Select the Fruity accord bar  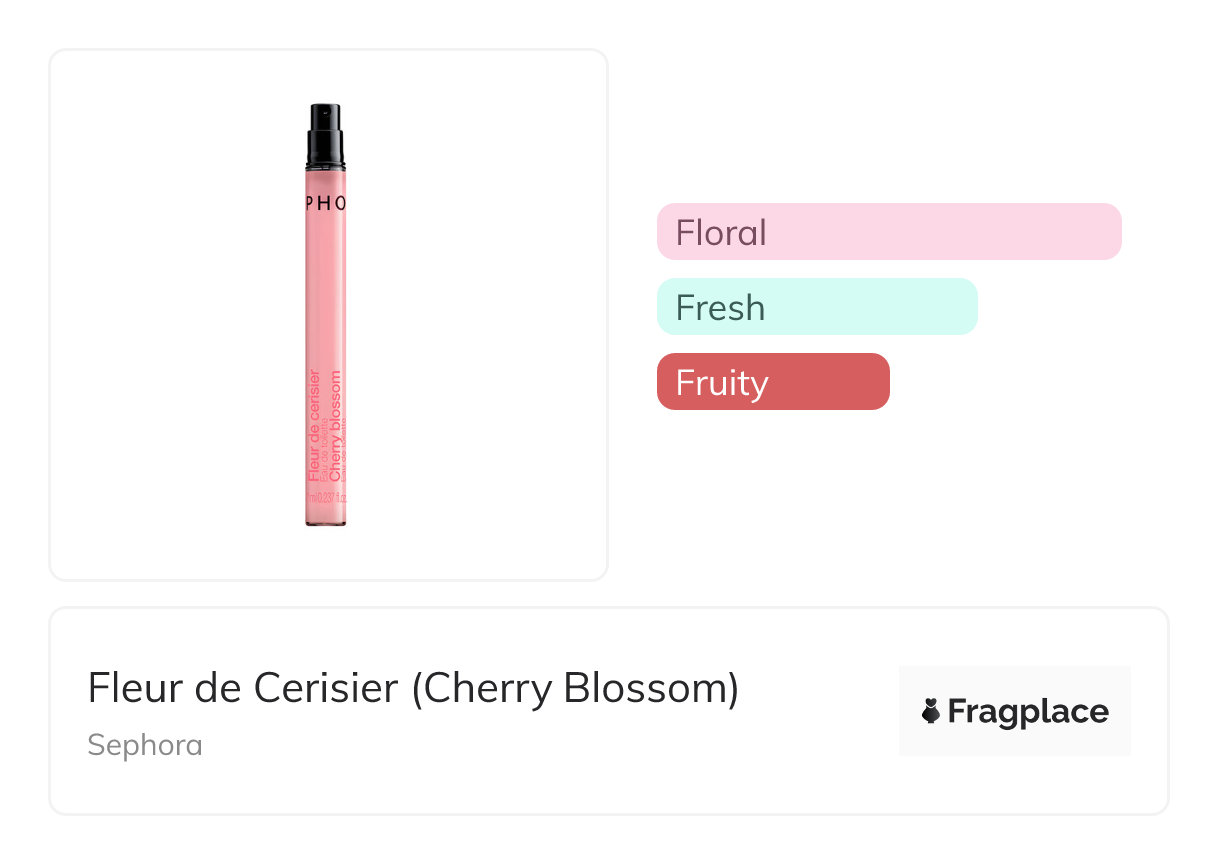pos(772,382)
